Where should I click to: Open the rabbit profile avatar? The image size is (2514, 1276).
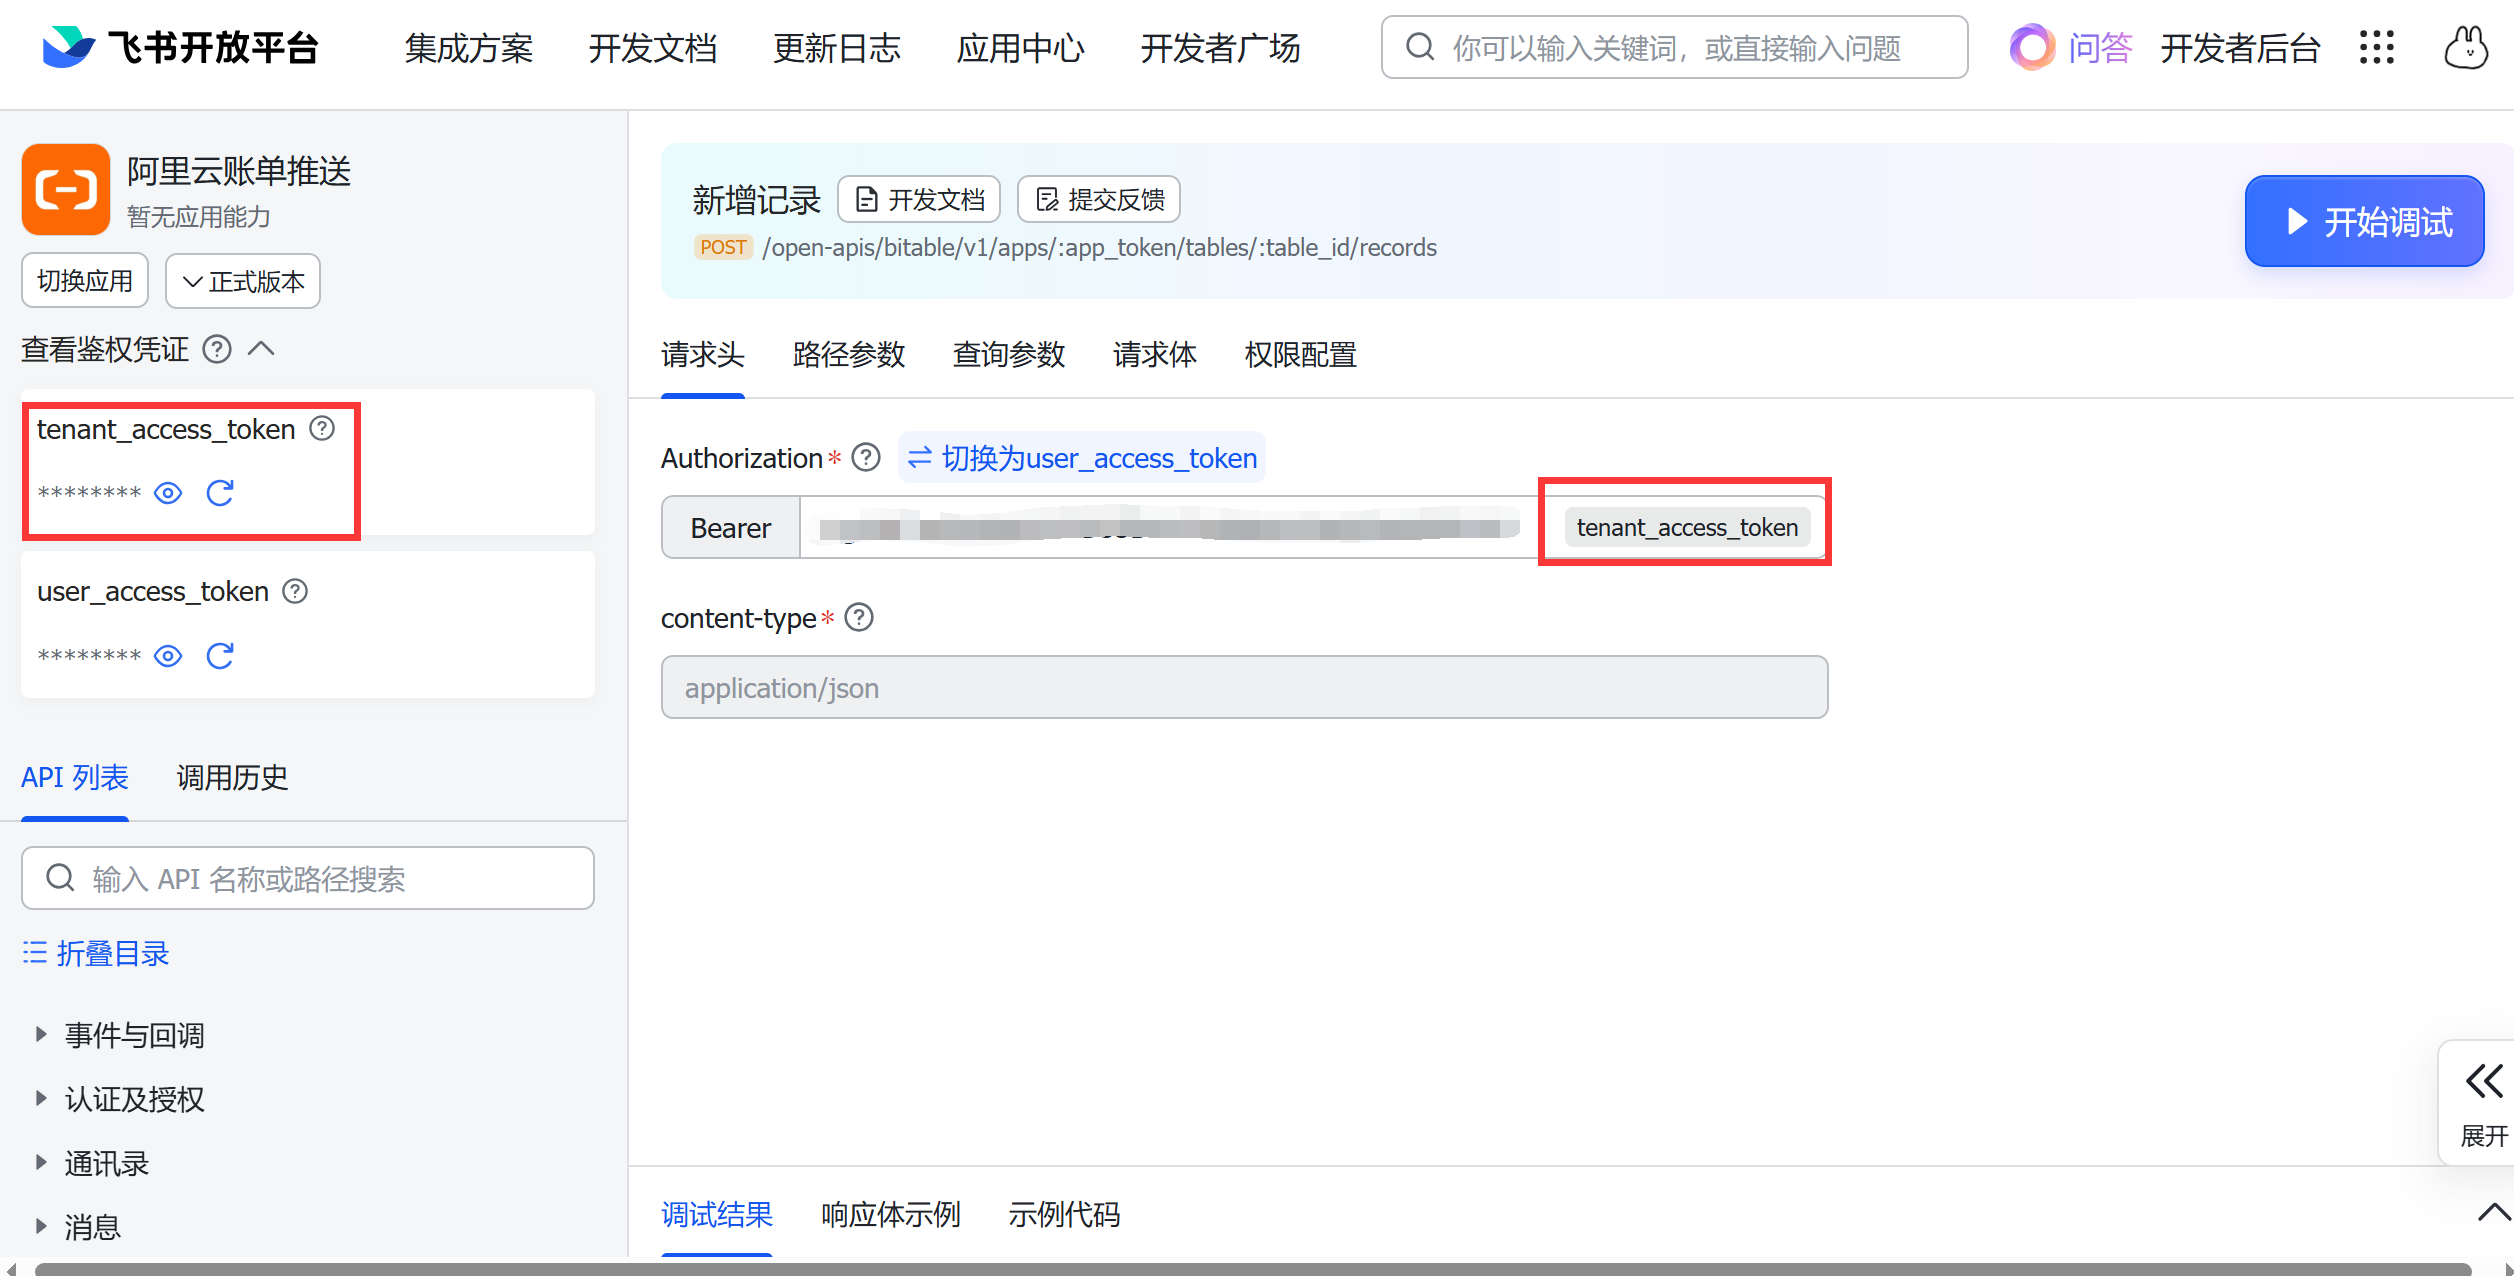click(x=2466, y=47)
